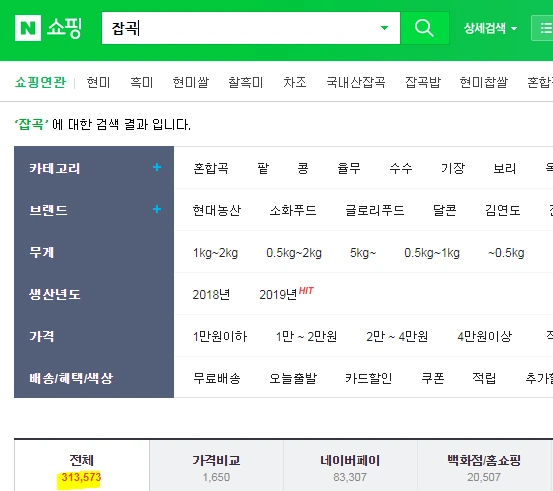Select weight filter ~0.5kg
The height and width of the screenshot is (491, 553).
pyautogui.click(x=506, y=253)
